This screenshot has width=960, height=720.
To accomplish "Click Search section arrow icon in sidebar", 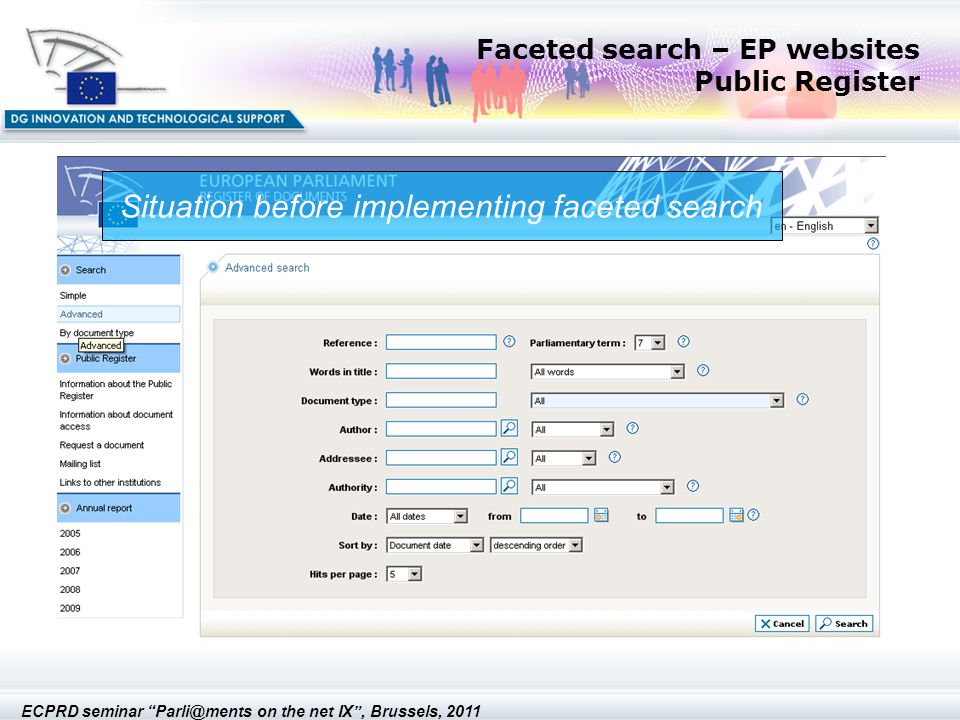I will (x=65, y=270).
